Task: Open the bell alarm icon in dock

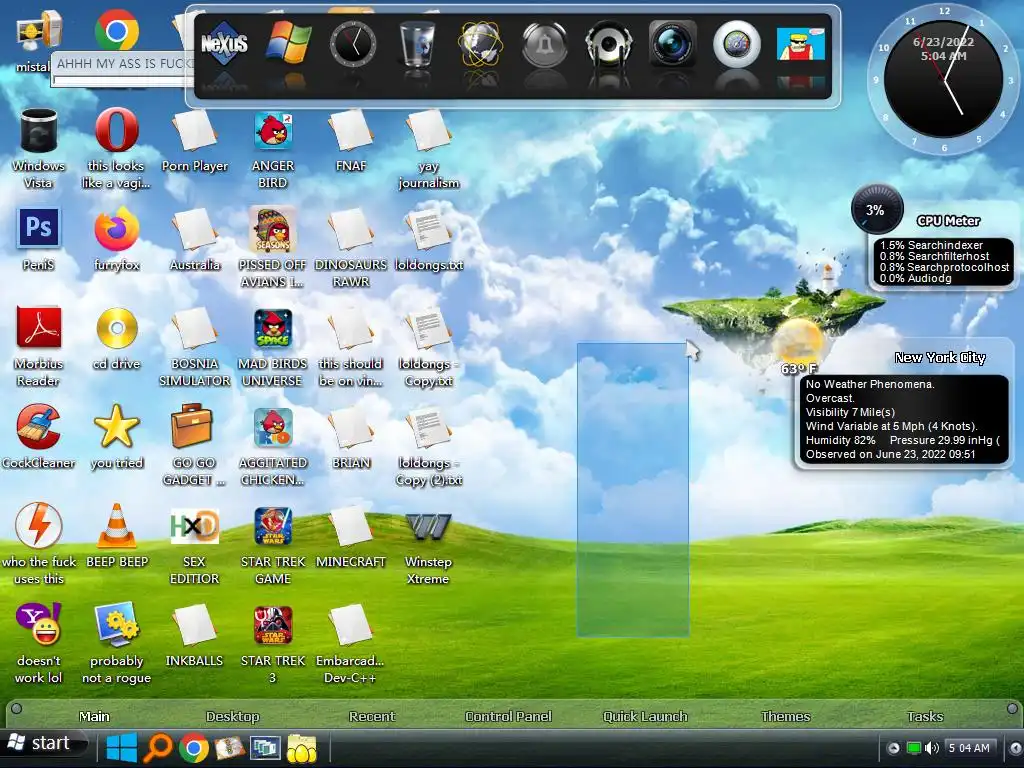Action: point(545,44)
